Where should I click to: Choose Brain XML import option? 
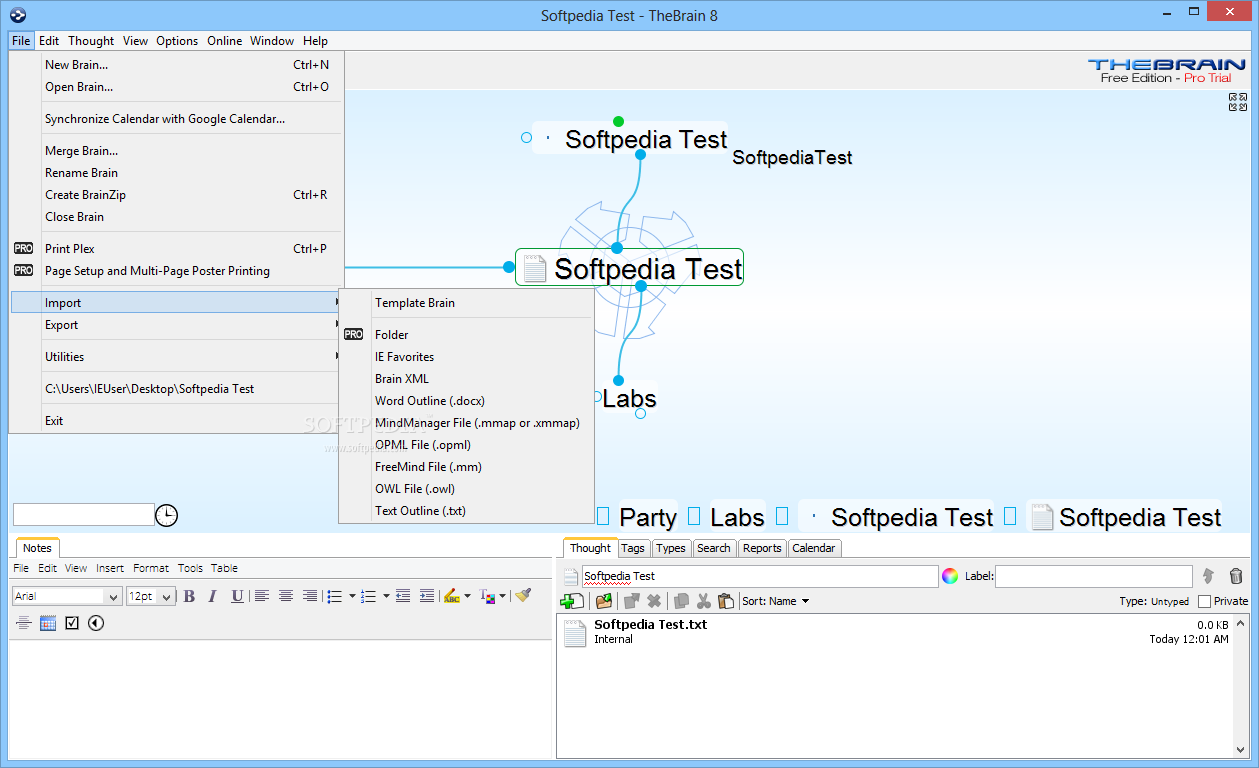click(x=467, y=379)
